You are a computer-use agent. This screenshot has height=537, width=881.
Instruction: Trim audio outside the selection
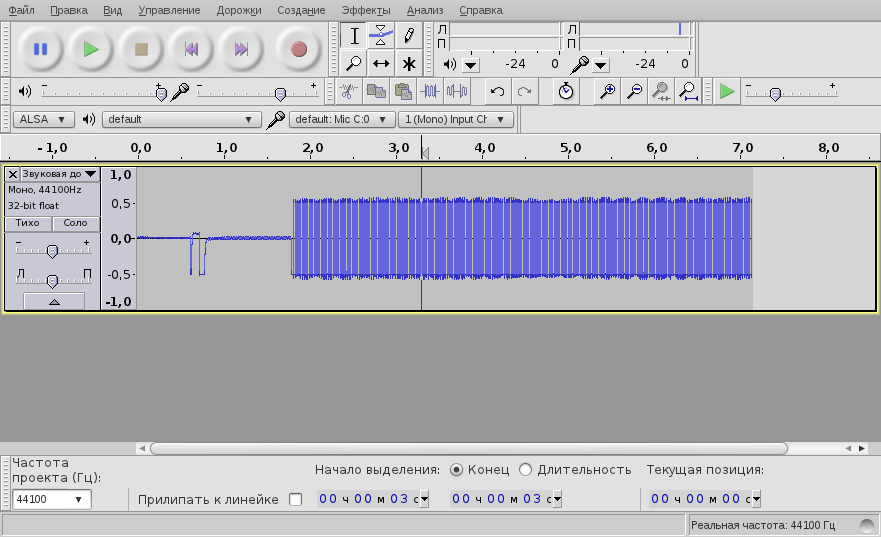pyautogui.click(x=430, y=91)
